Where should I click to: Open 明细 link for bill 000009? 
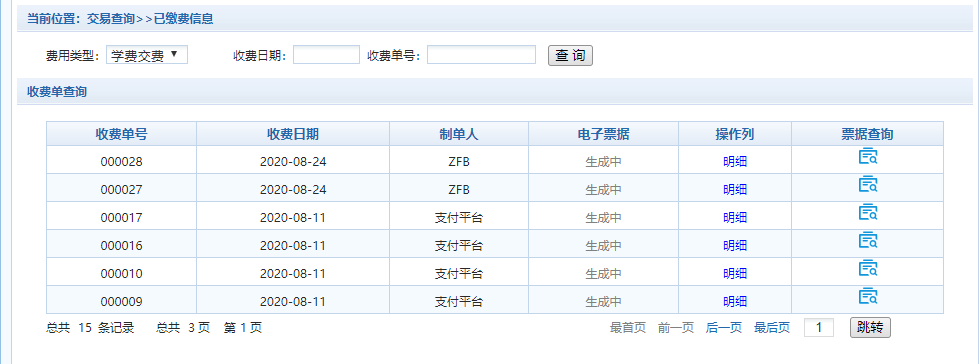[x=735, y=302]
